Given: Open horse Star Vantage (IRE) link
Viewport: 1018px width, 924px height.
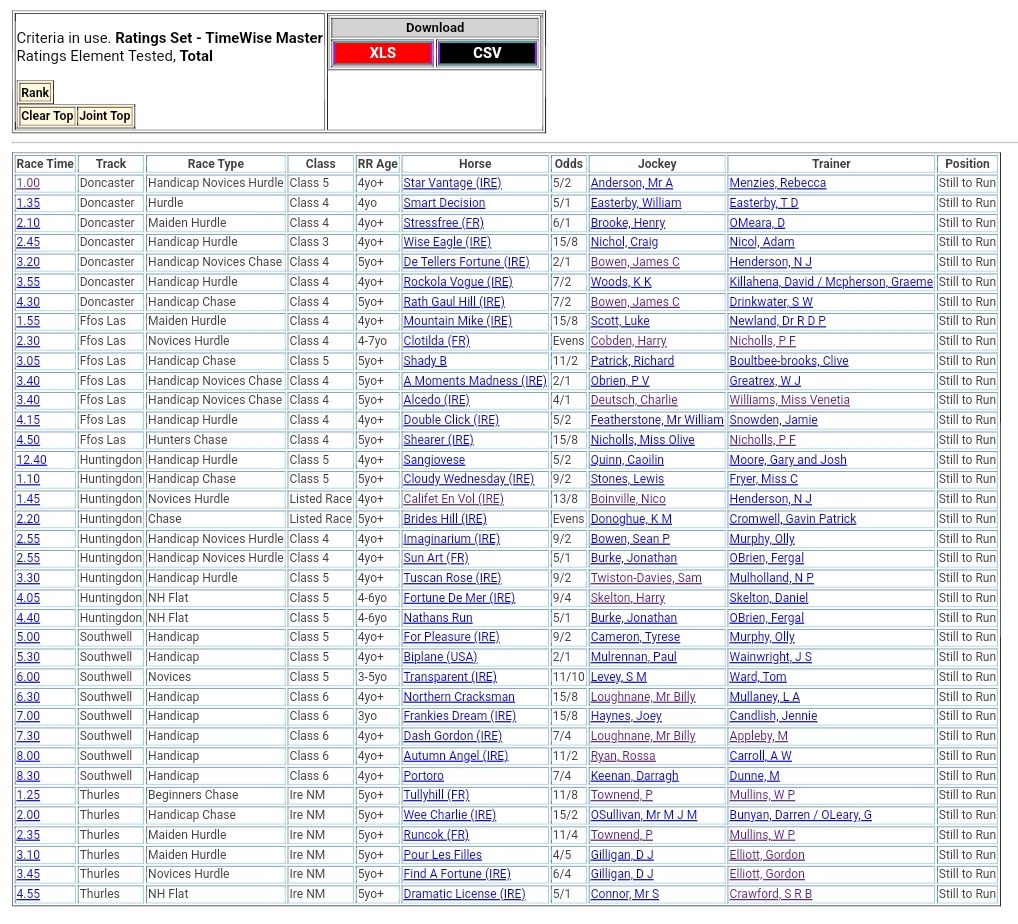Looking at the screenshot, I should point(452,183).
